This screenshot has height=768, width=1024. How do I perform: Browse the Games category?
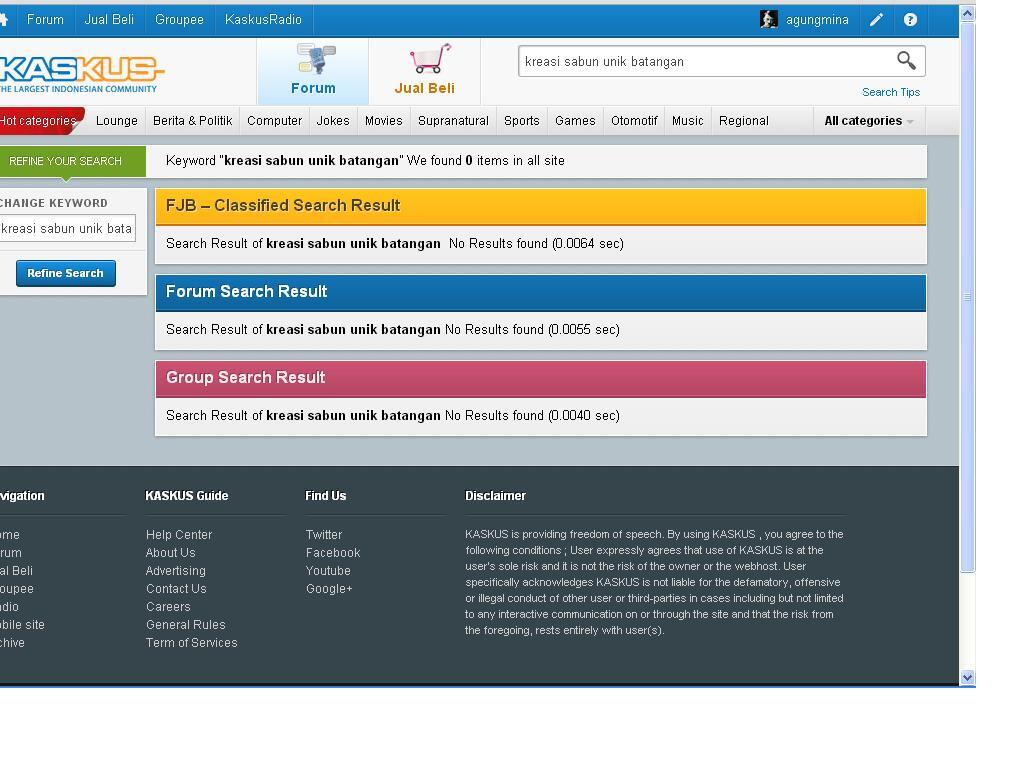[575, 121]
